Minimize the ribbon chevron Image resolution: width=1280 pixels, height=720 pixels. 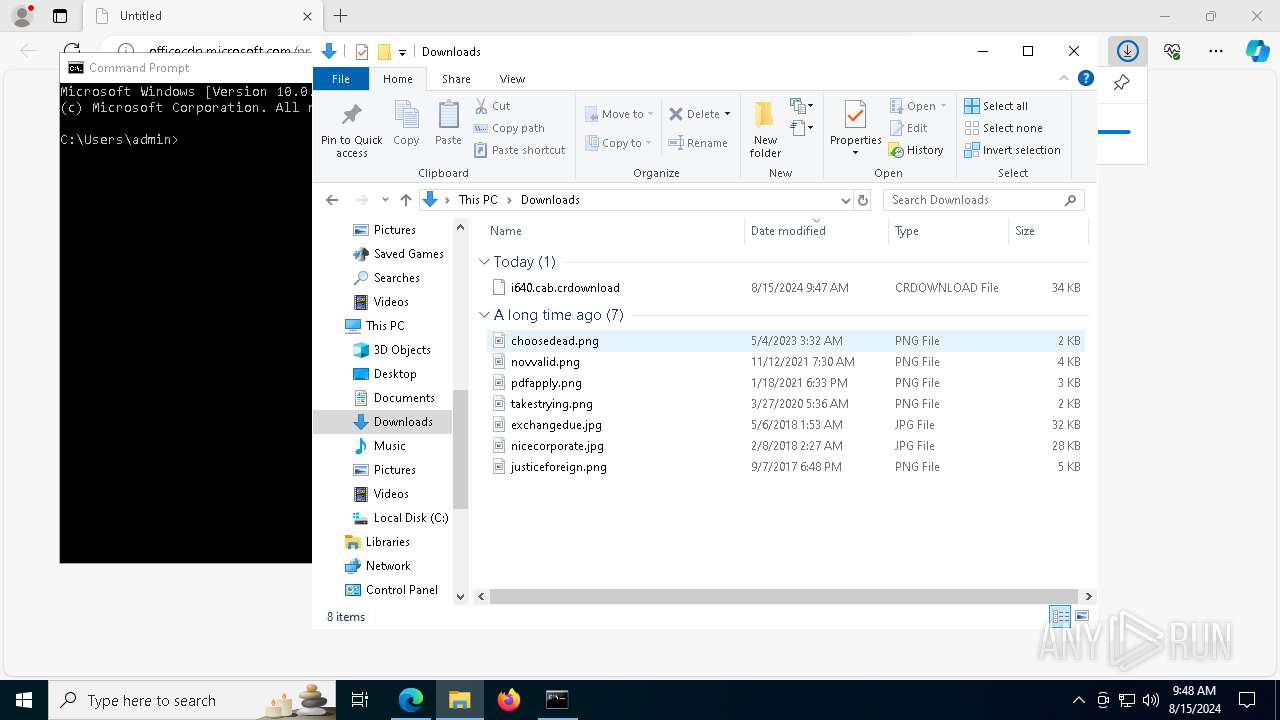[1063, 78]
